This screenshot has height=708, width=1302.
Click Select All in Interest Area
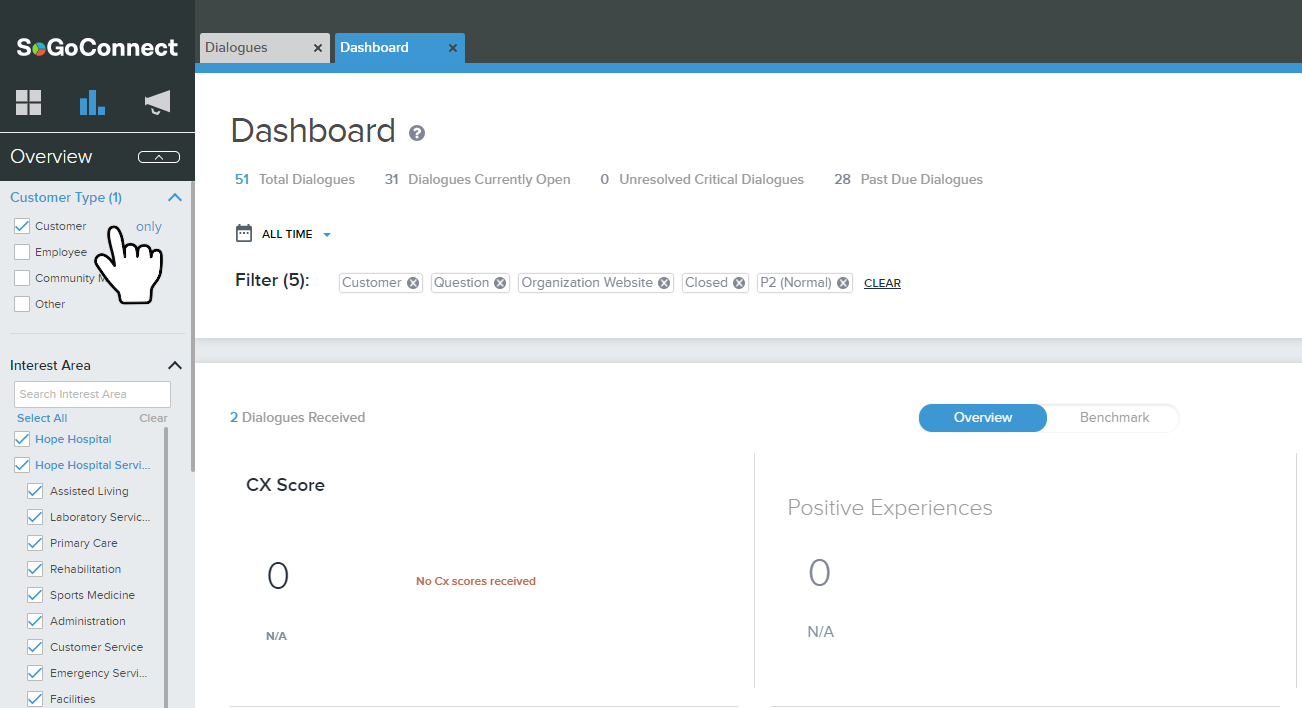(x=42, y=418)
